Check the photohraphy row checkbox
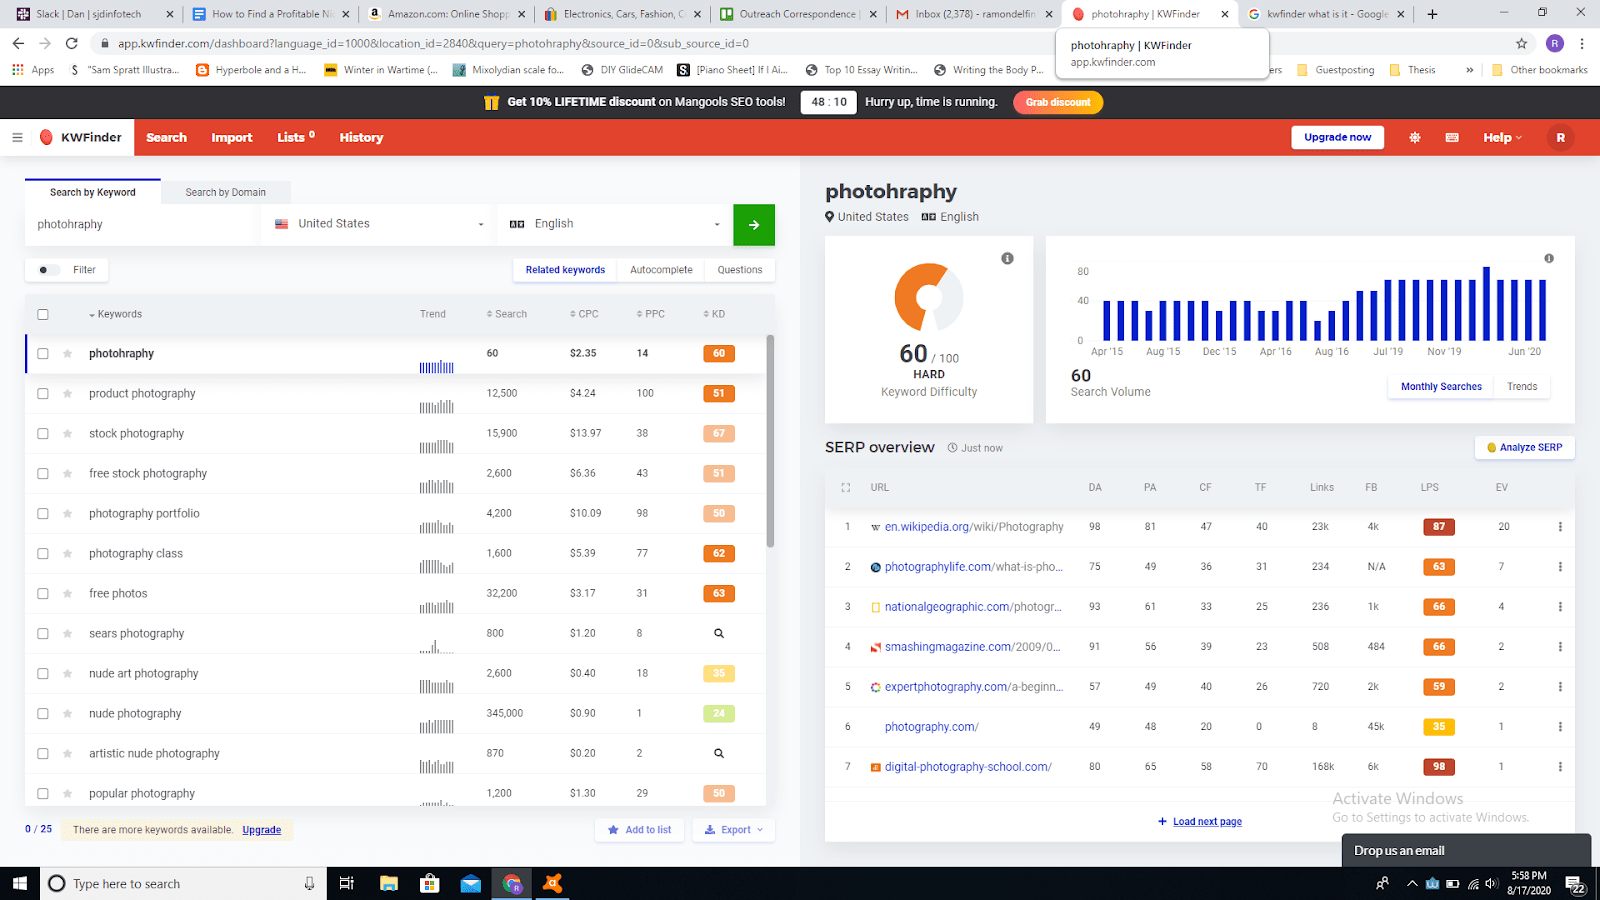The image size is (1600, 900). [42, 353]
